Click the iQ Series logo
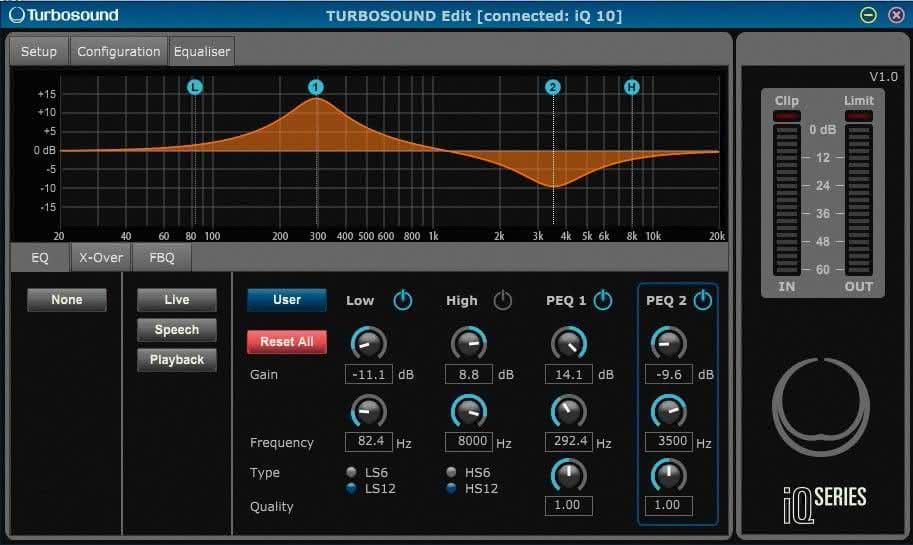The width and height of the screenshot is (913, 545). pyautogui.click(x=824, y=504)
